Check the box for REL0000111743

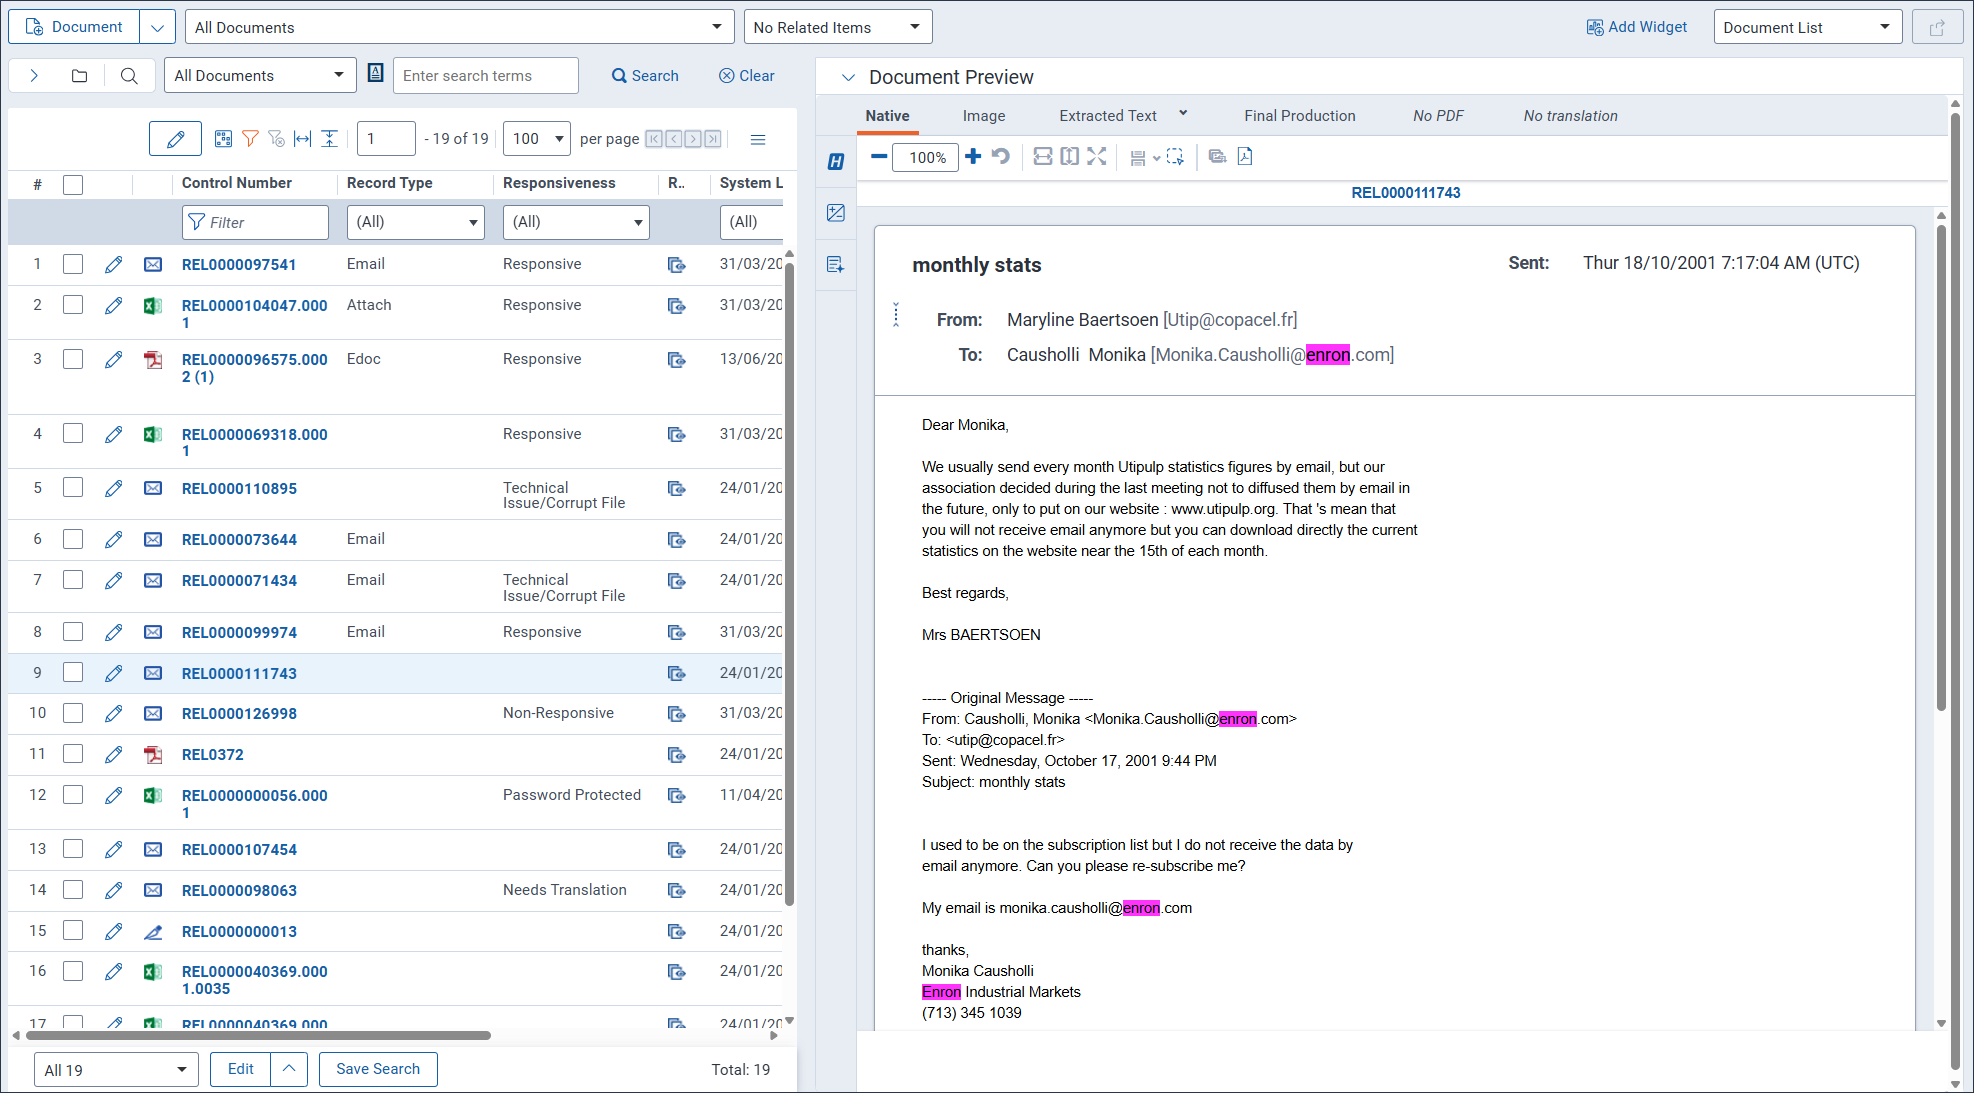tap(73, 672)
